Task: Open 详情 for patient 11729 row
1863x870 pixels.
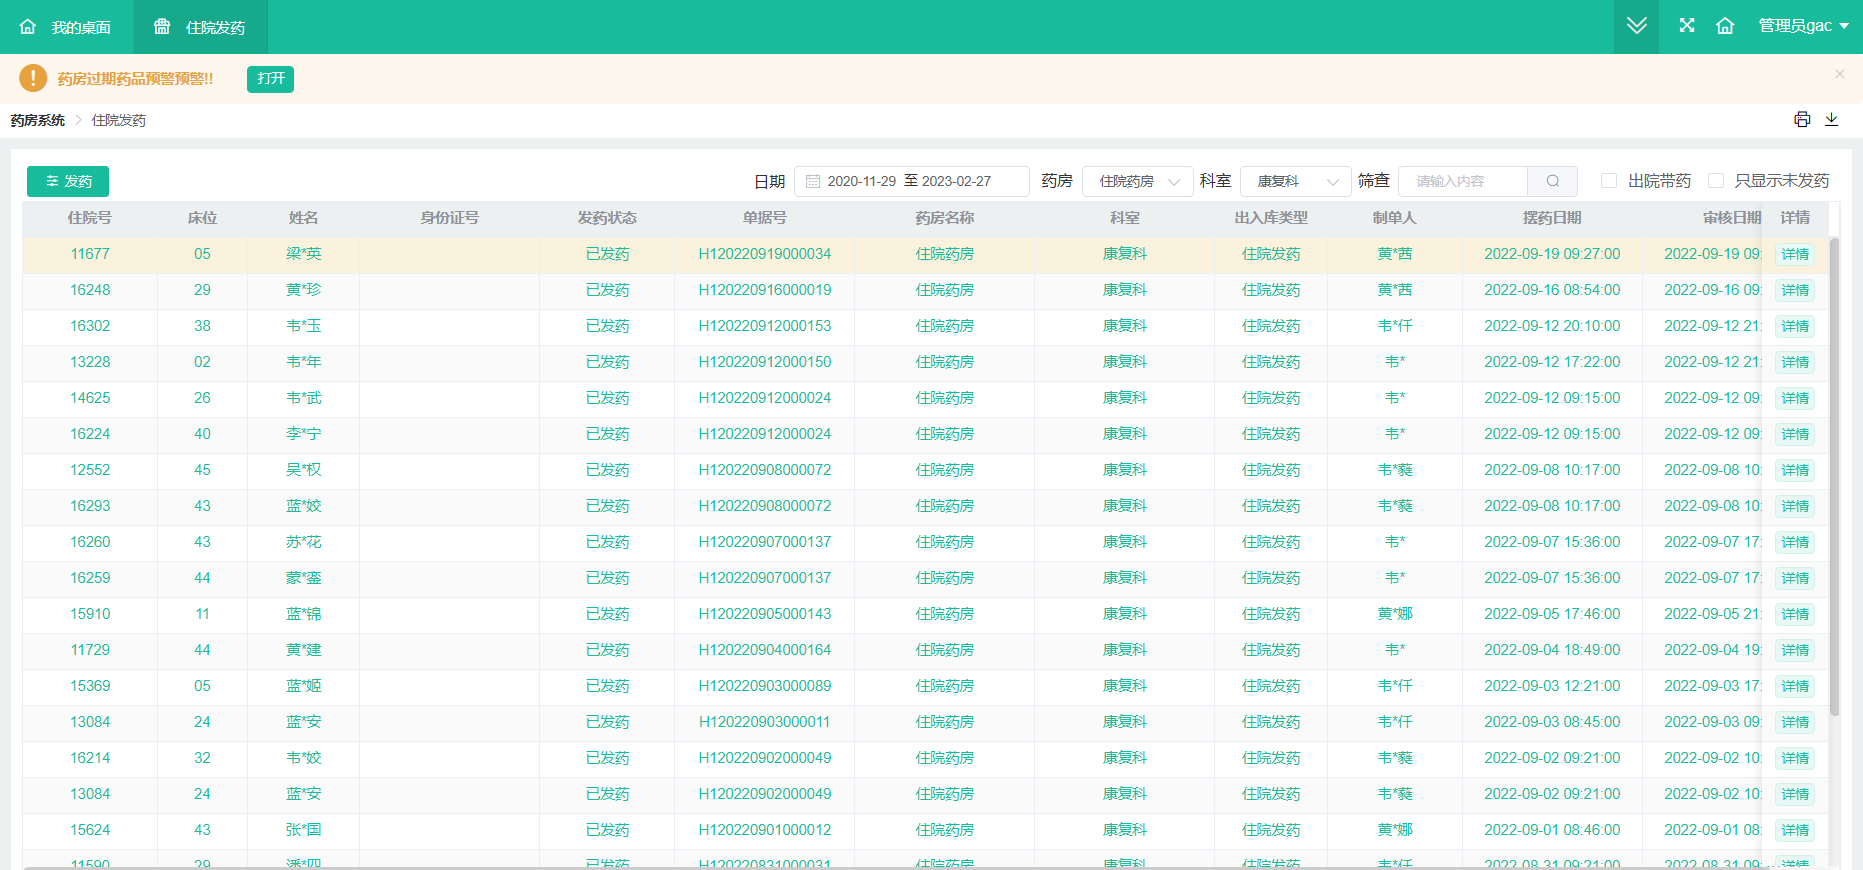Action: click(1795, 650)
